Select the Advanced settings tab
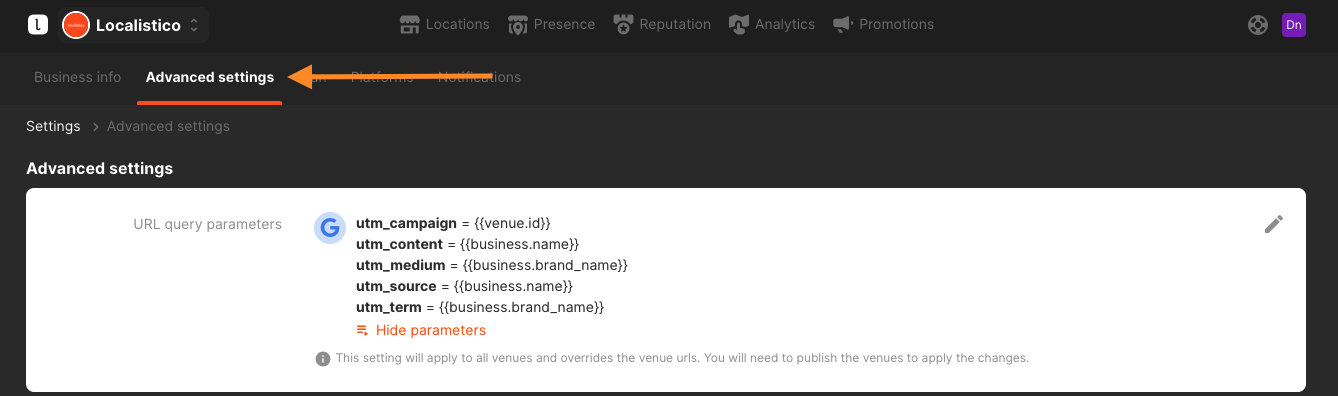Image resolution: width=1338 pixels, height=396 pixels. (210, 77)
